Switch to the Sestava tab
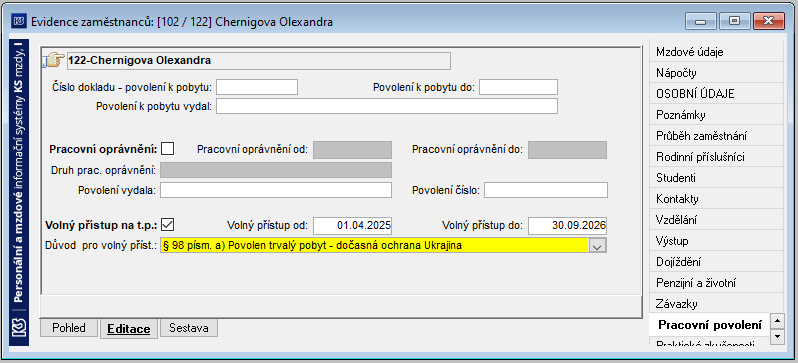This screenshot has width=798, height=363. [x=189, y=328]
